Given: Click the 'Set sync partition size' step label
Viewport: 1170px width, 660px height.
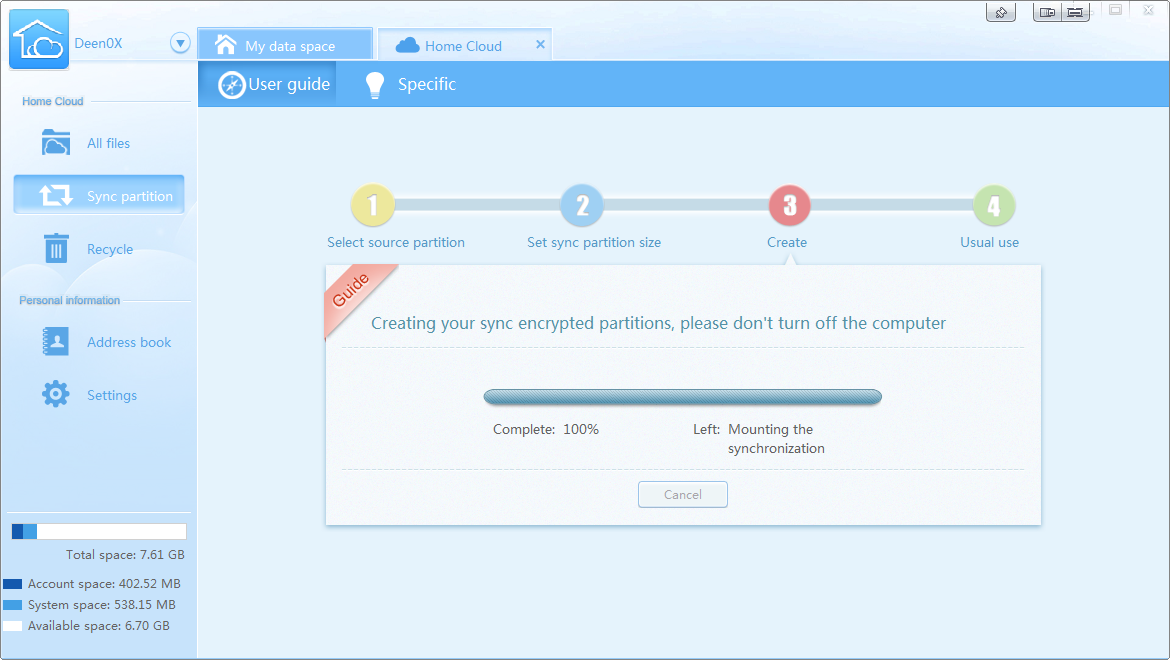Looking at the screenshot, I should coord(594,242).
